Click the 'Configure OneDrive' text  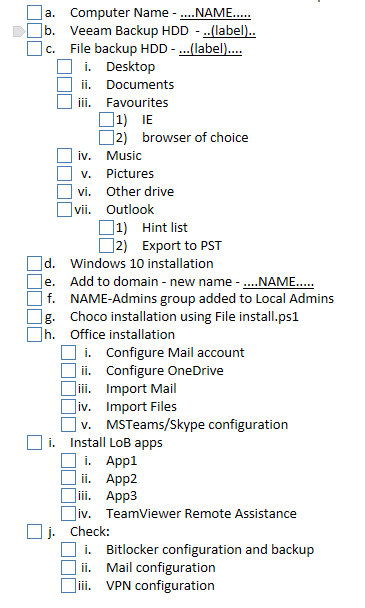click(x=164, y=371)
